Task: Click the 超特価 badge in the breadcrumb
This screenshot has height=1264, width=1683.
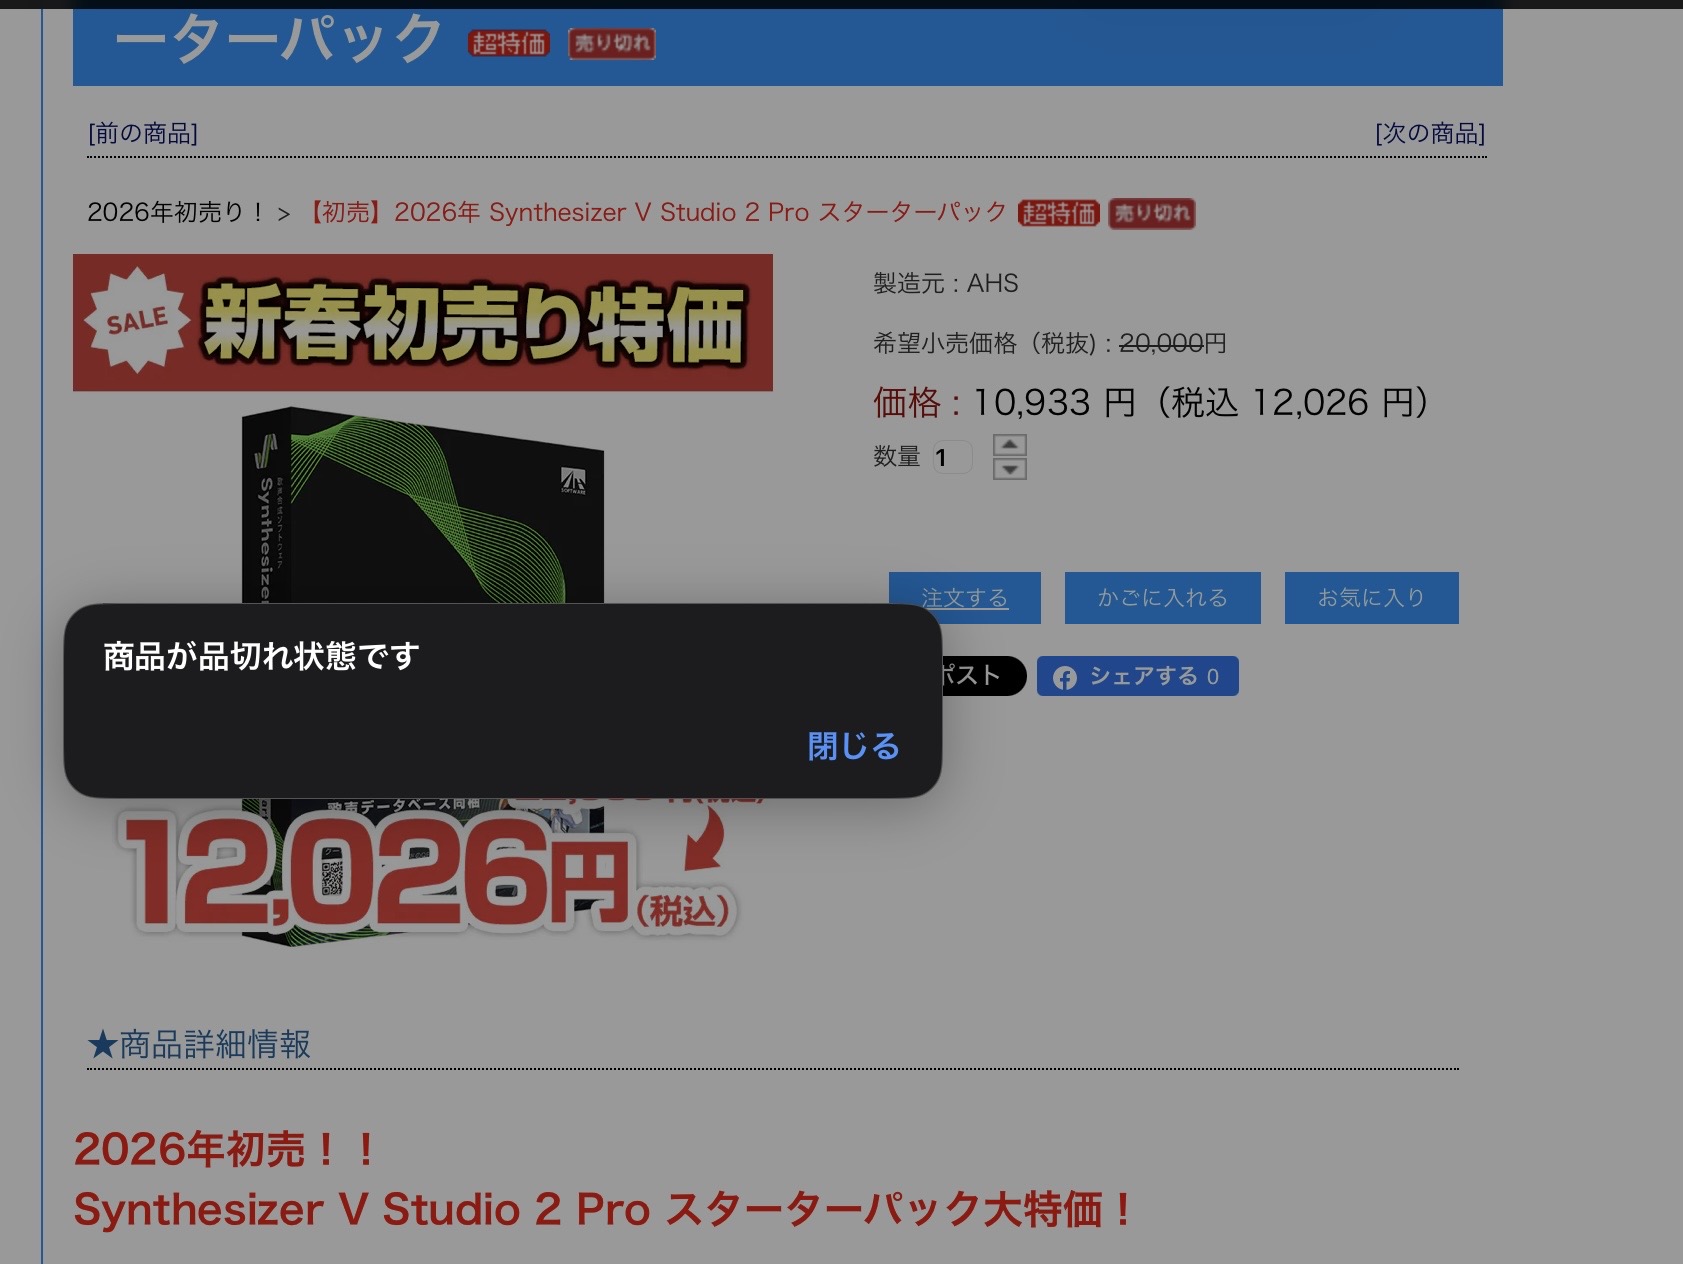Action: (x=1058, y=213)
